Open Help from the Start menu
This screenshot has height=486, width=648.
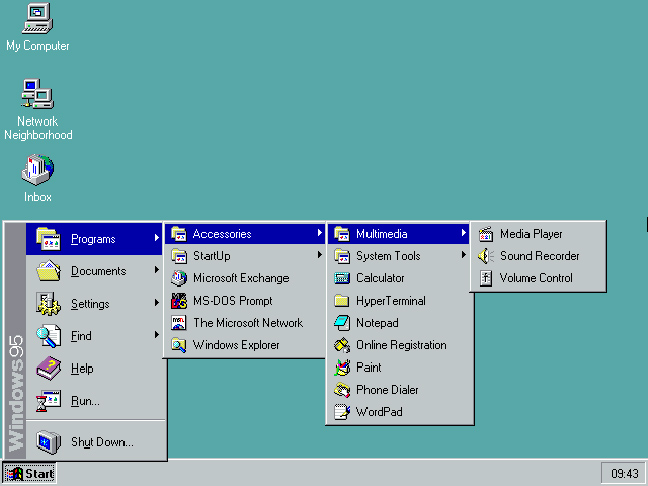[81, 369]
